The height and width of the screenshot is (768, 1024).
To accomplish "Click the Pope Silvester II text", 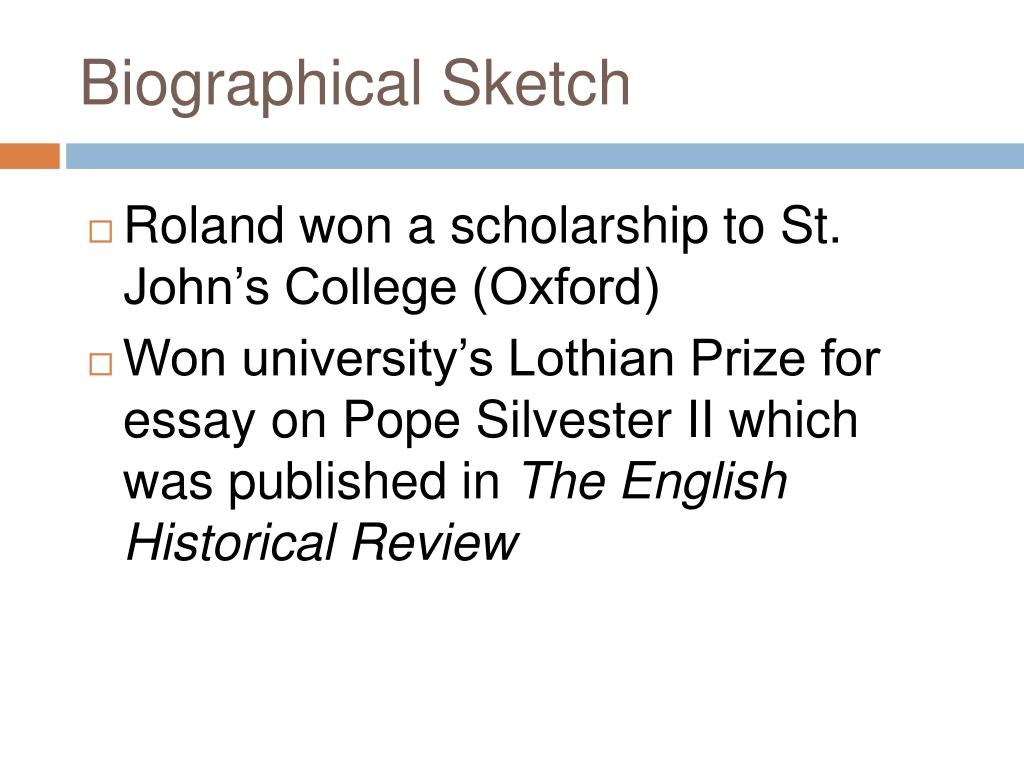I will [x=528, y=420].
